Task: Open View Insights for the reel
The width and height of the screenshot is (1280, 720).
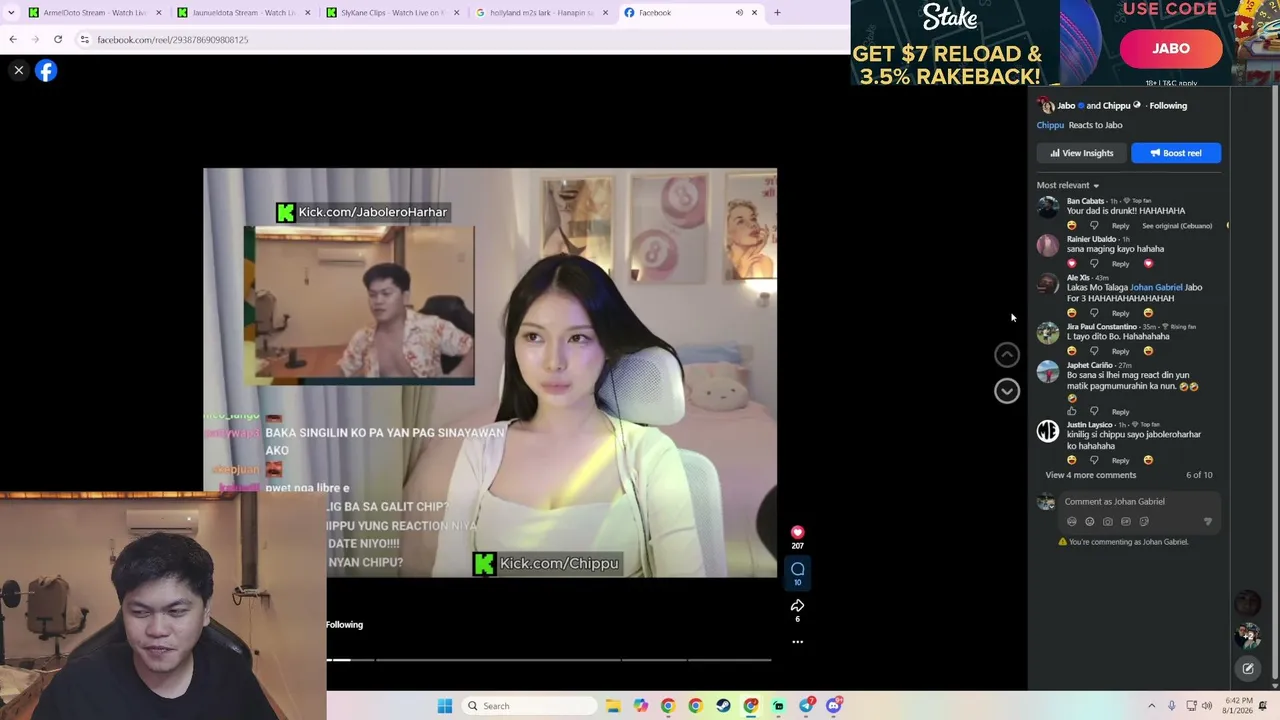Action: coord(1082,153)
